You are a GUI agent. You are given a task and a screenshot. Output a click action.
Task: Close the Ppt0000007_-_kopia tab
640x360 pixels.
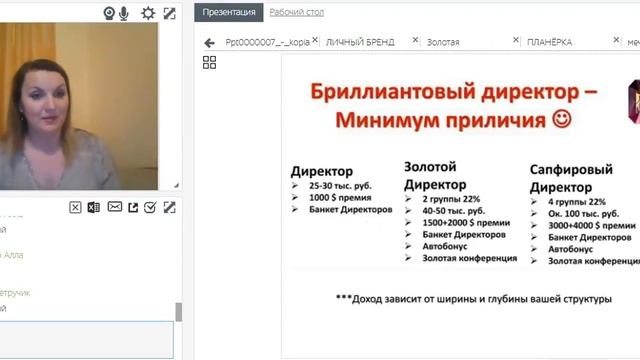315,40
